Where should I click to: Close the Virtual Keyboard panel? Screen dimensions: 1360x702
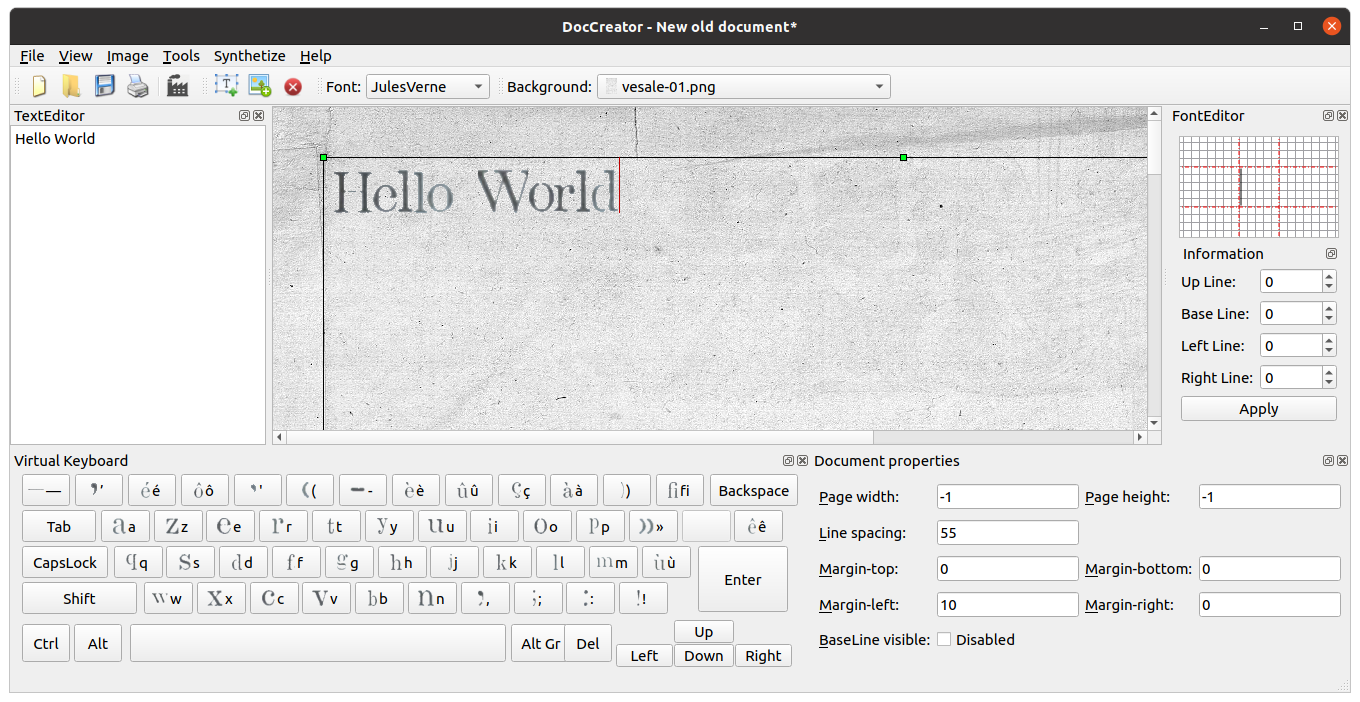(802, 461)
